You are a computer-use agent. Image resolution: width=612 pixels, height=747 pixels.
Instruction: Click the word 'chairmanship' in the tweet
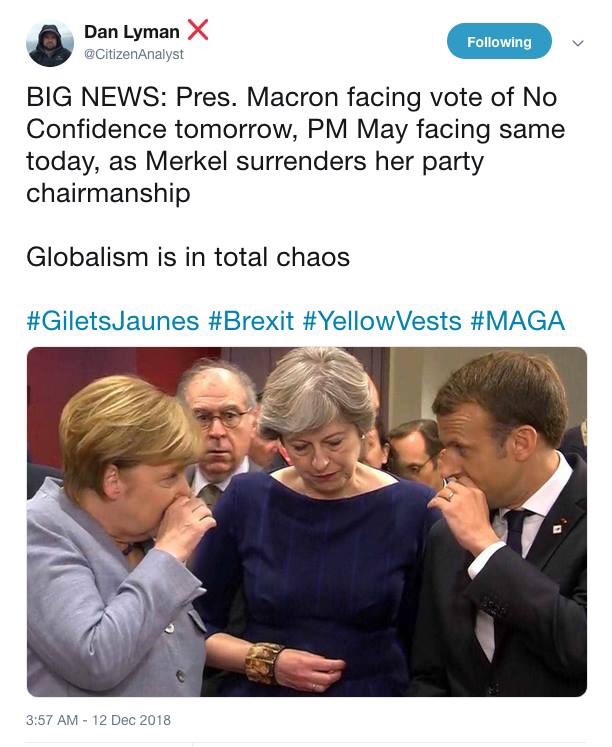click(108, 193)
